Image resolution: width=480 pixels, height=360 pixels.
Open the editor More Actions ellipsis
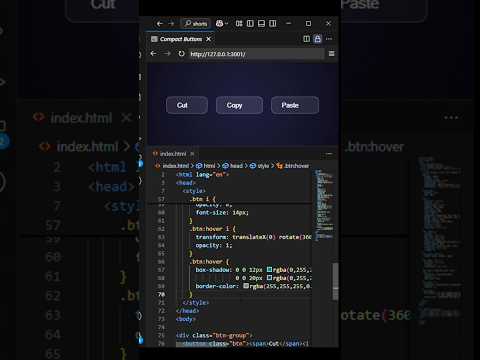pos(329,39)
